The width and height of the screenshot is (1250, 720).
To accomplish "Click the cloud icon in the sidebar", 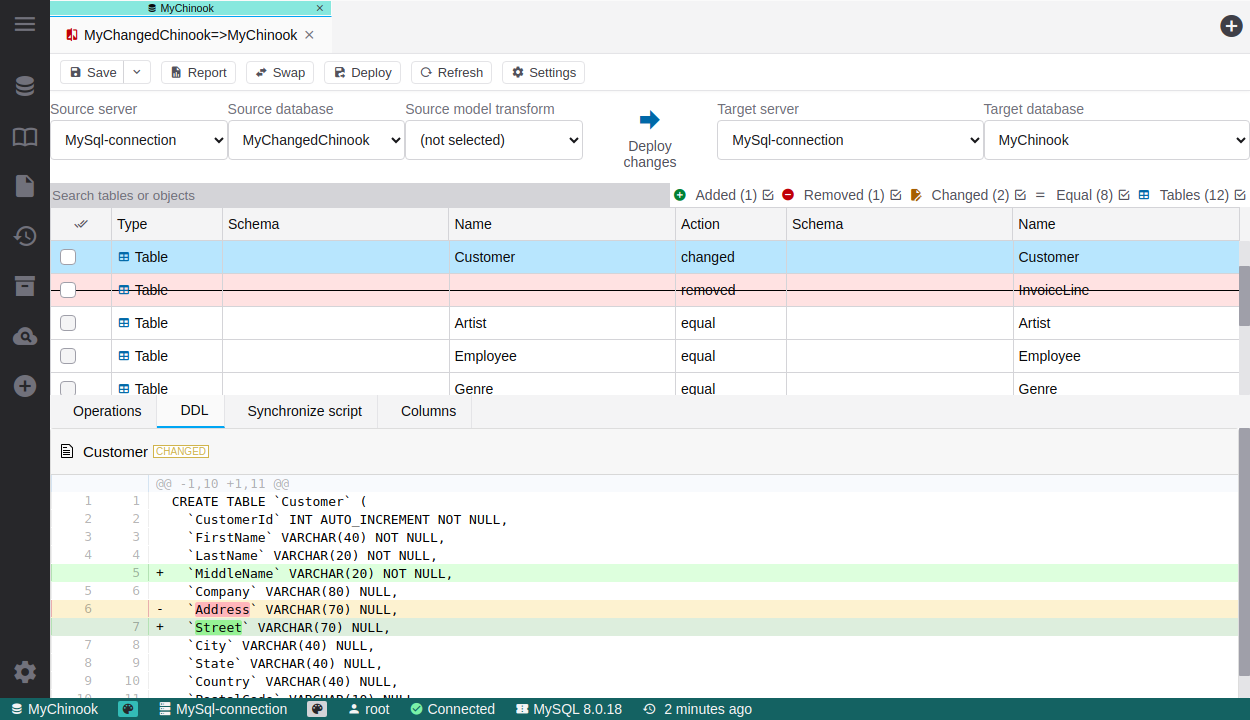I will pos(25,337).
